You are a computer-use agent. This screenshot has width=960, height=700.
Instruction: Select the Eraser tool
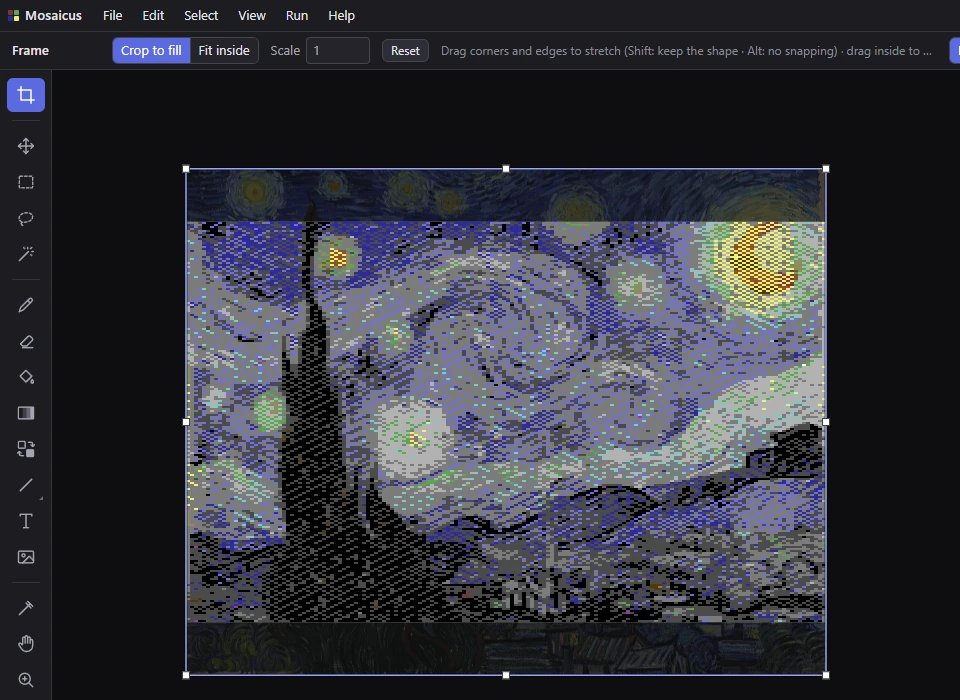26,341
